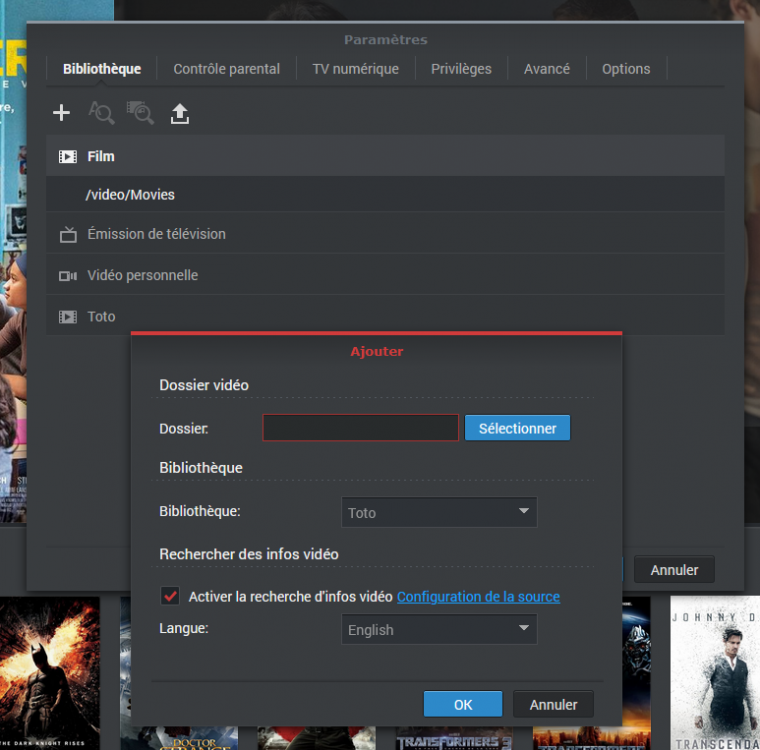Screen dimensions: 760x750
Task: Open the Avancé settings tab
Action: [547, 69]
